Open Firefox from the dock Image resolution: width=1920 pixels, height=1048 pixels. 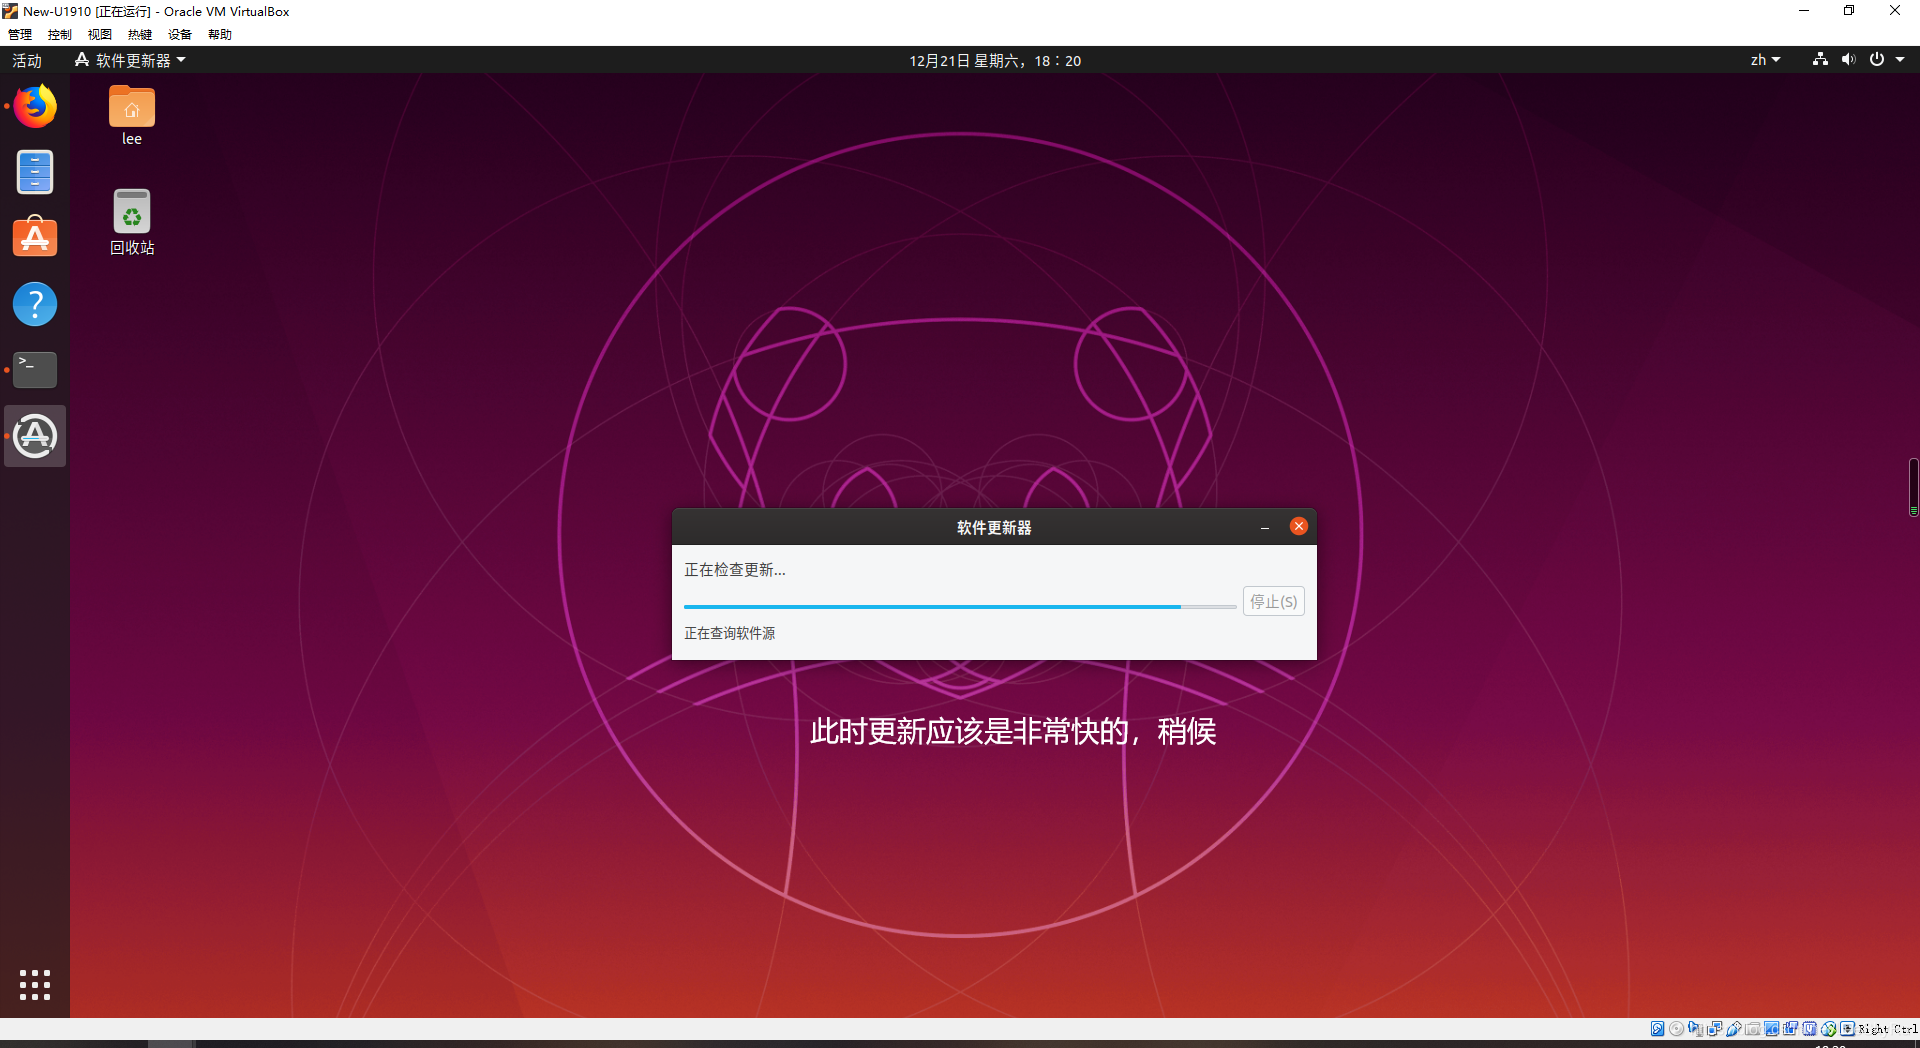34,106
